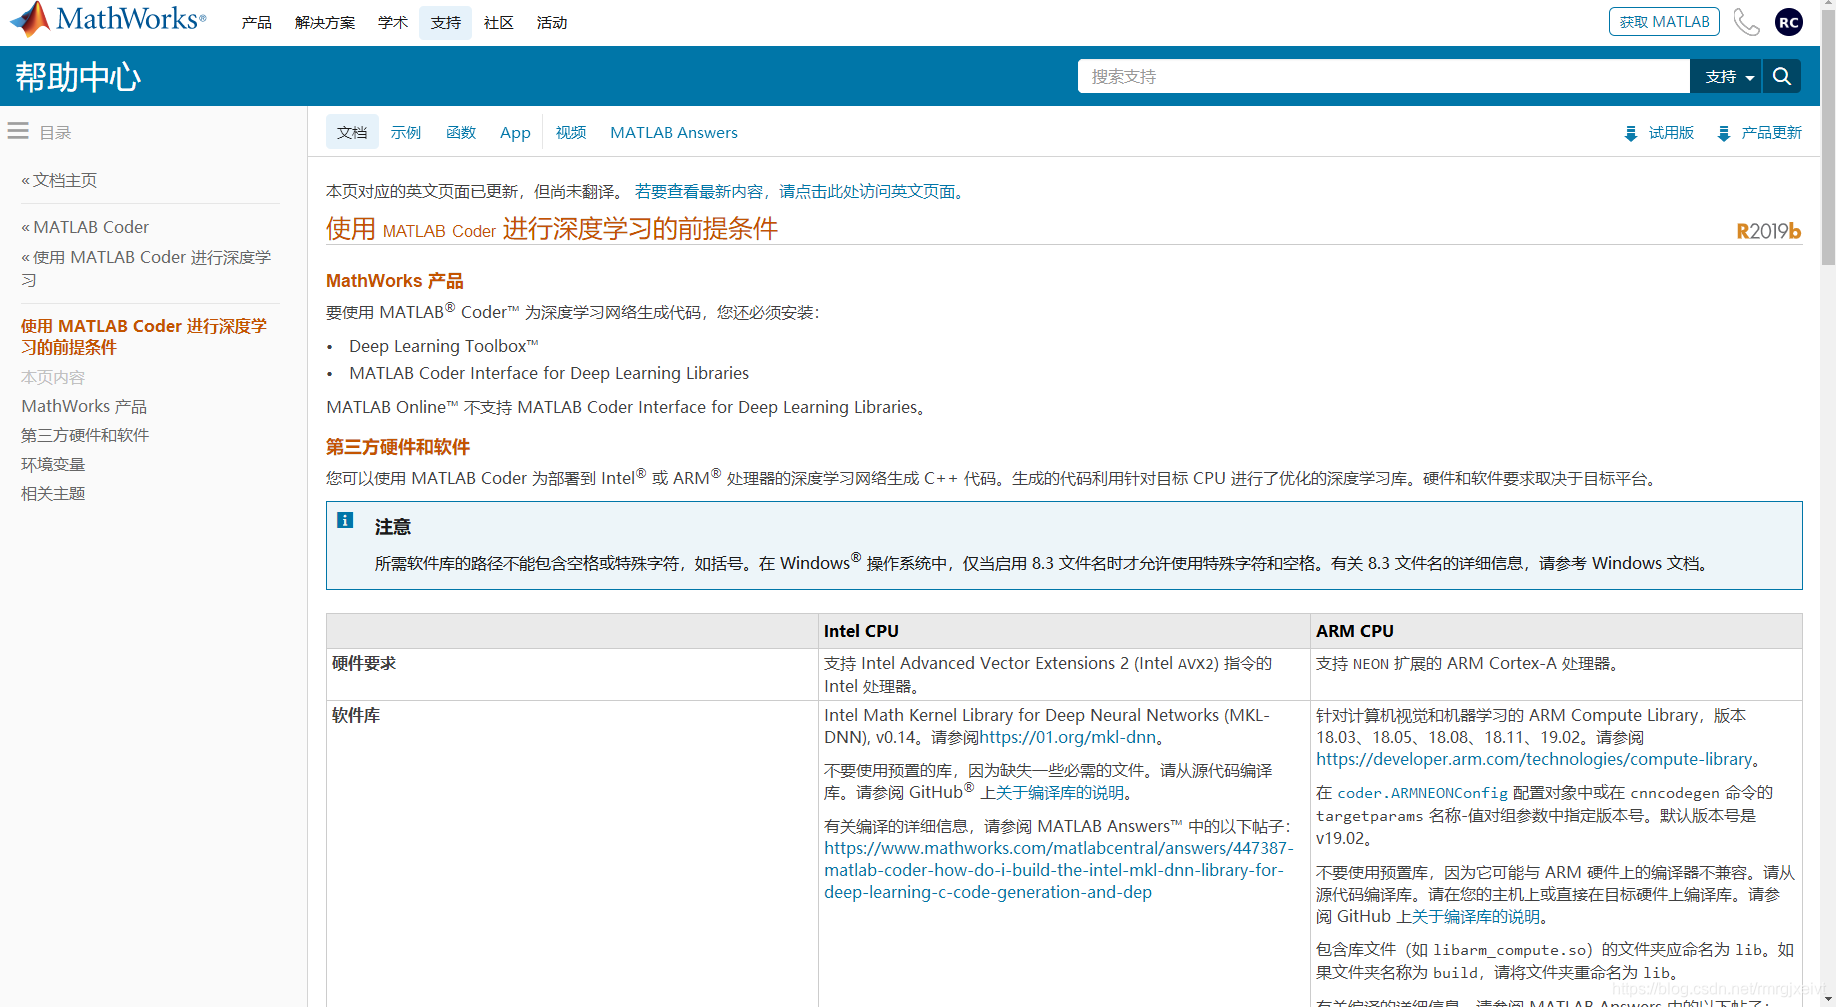Open 使用 MATLAB Coder 进行深度学习 parent sidebar link
Image resolution: width=1836 pixels, height=1007 pixels.
click(146, 268)
